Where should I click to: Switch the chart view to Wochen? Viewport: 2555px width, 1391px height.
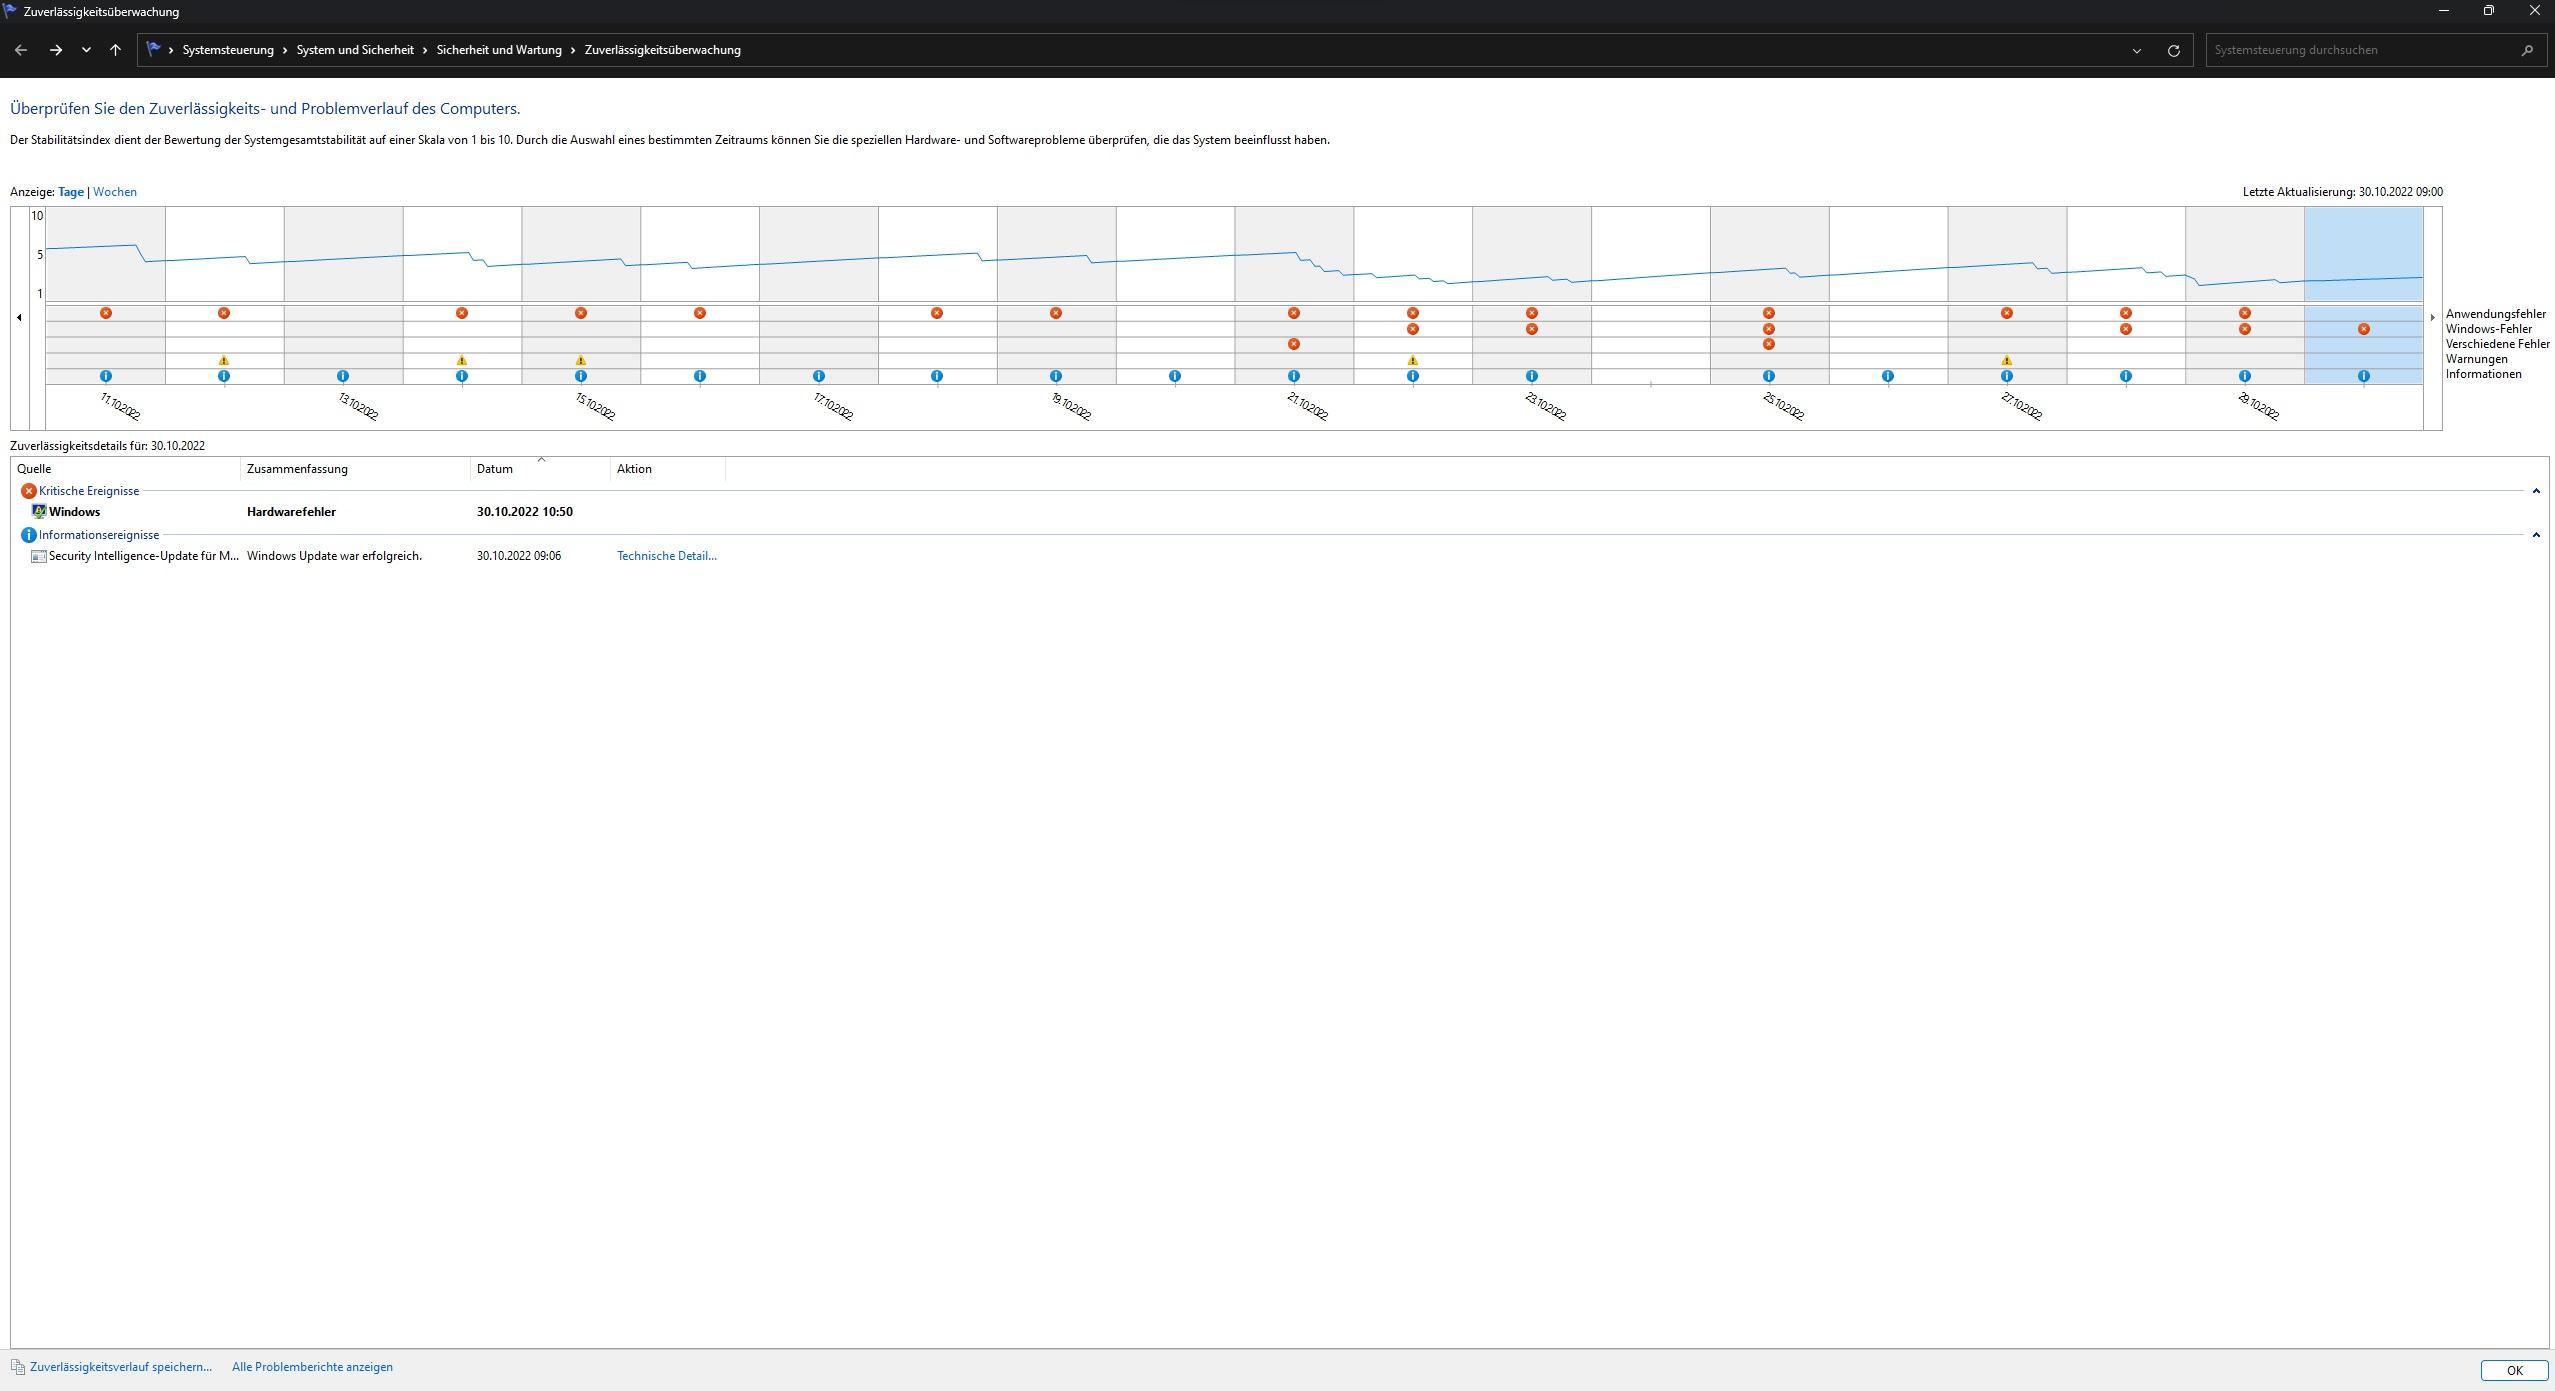[x=115, y=192]
